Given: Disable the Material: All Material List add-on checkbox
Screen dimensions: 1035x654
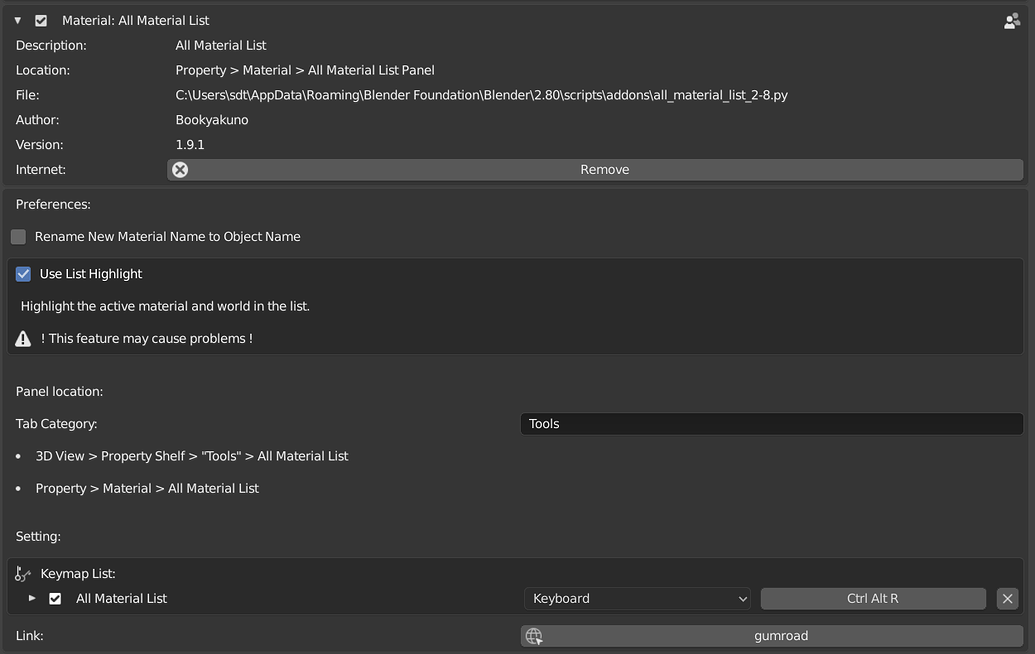Looking at the screenshot, I should pos(41,20).
